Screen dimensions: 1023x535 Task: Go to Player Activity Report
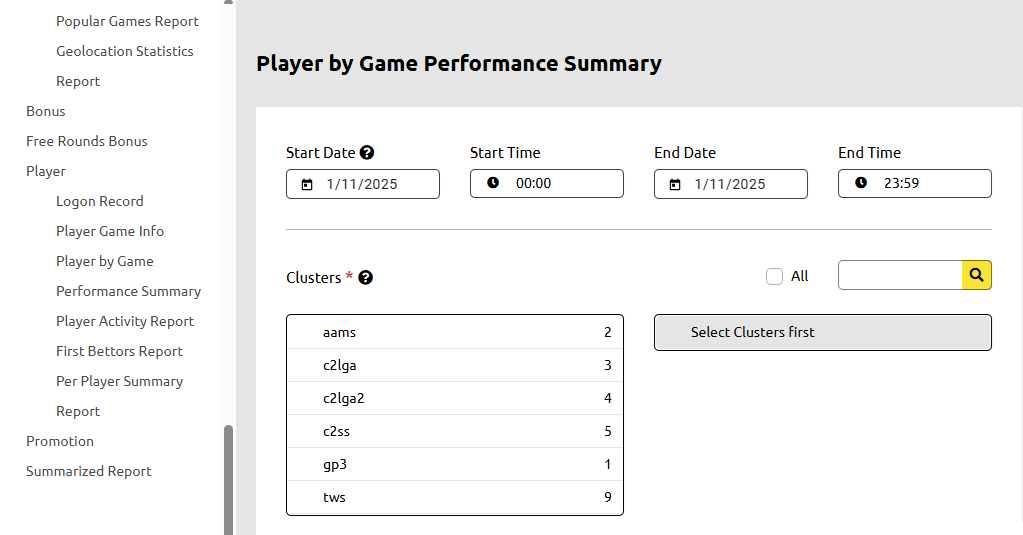125,321
